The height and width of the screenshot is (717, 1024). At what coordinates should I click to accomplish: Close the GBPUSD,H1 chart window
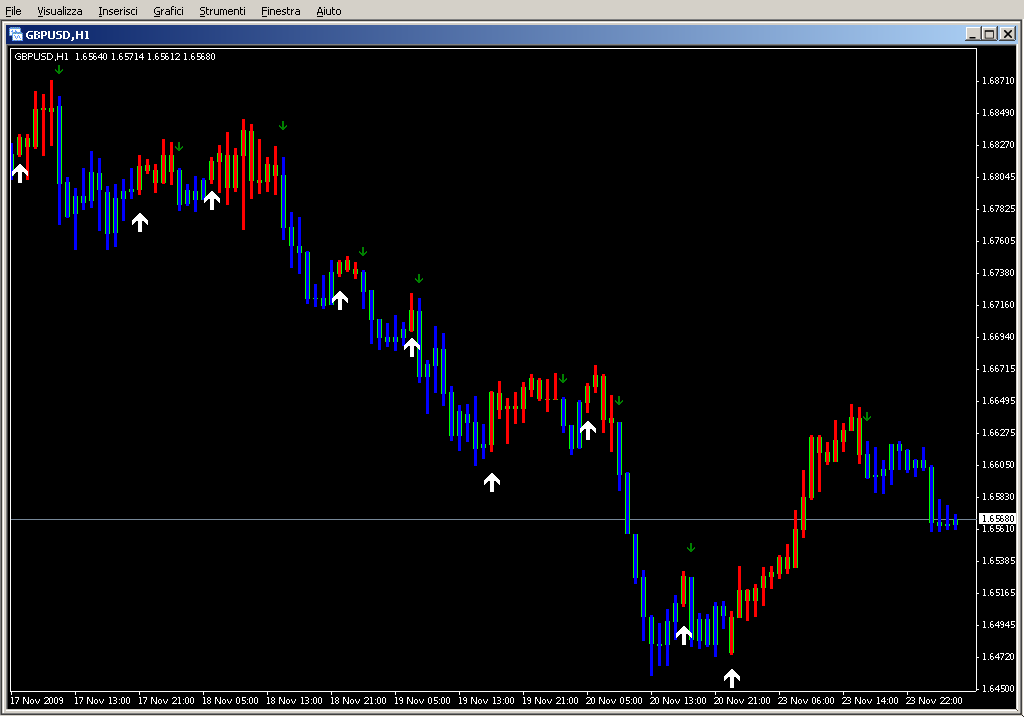pos(1008,34)
